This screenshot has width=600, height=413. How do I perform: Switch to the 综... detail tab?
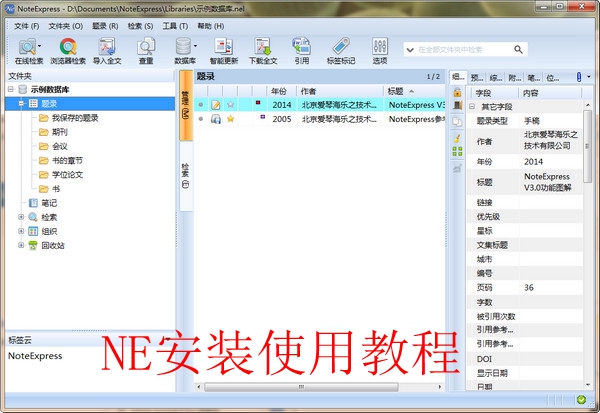(496, 77)
